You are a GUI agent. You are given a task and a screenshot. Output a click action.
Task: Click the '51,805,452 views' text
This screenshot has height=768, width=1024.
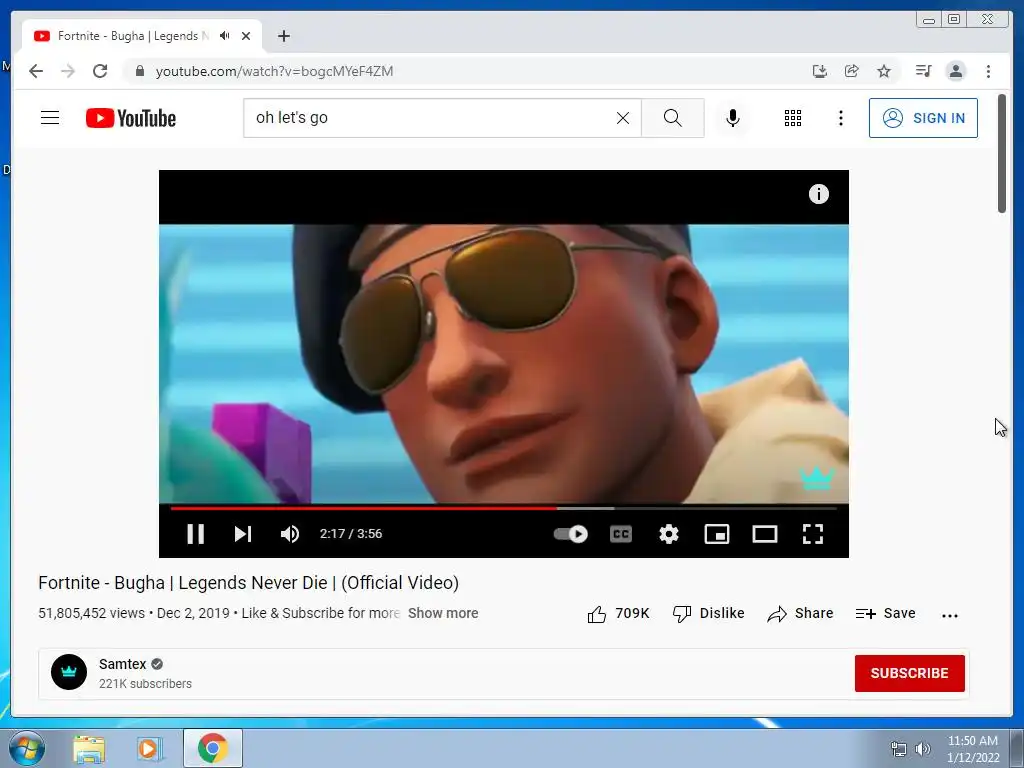click(91, 613)
